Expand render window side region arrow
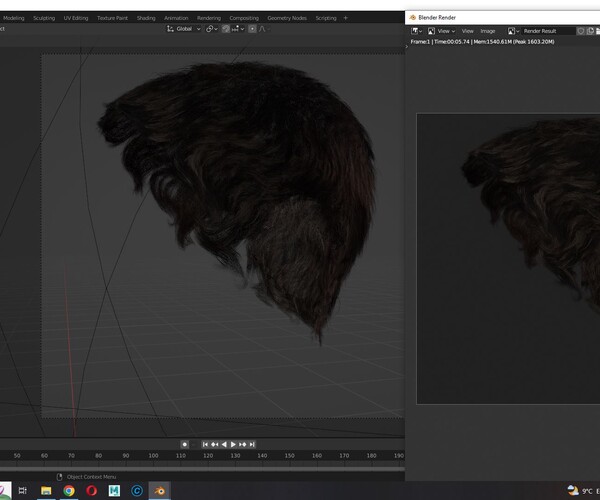Image resolution: width=600 pixels, height=500 pixels. click(x=407, y=47)
